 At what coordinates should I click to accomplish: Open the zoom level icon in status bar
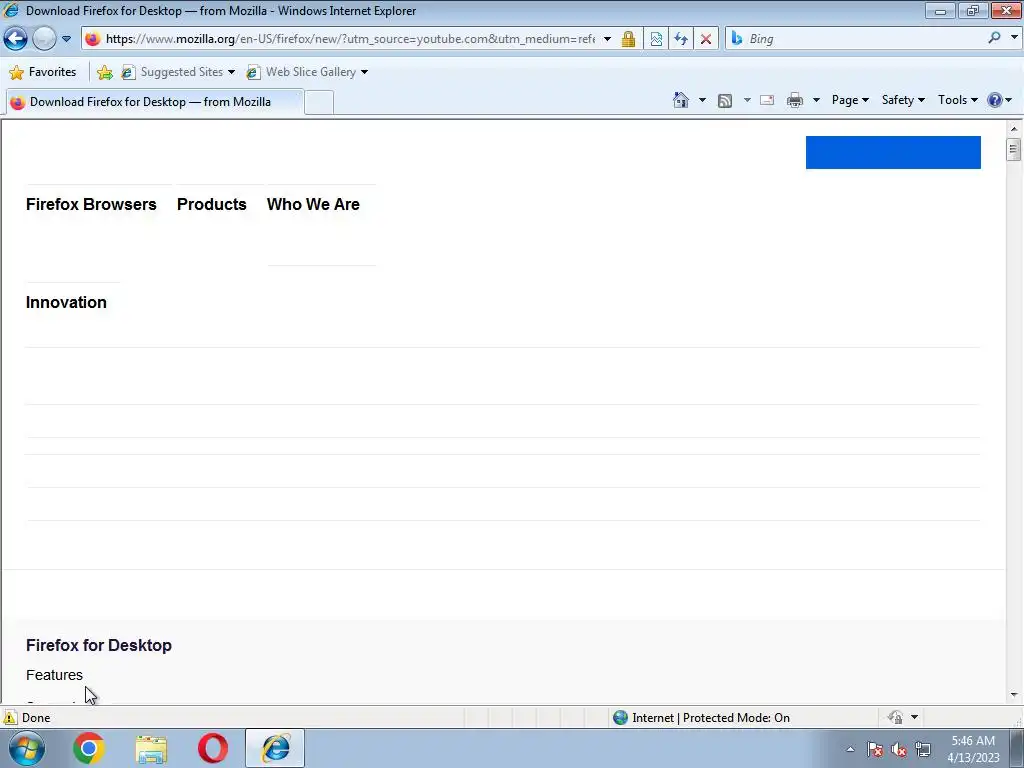(x=895, y=718)
